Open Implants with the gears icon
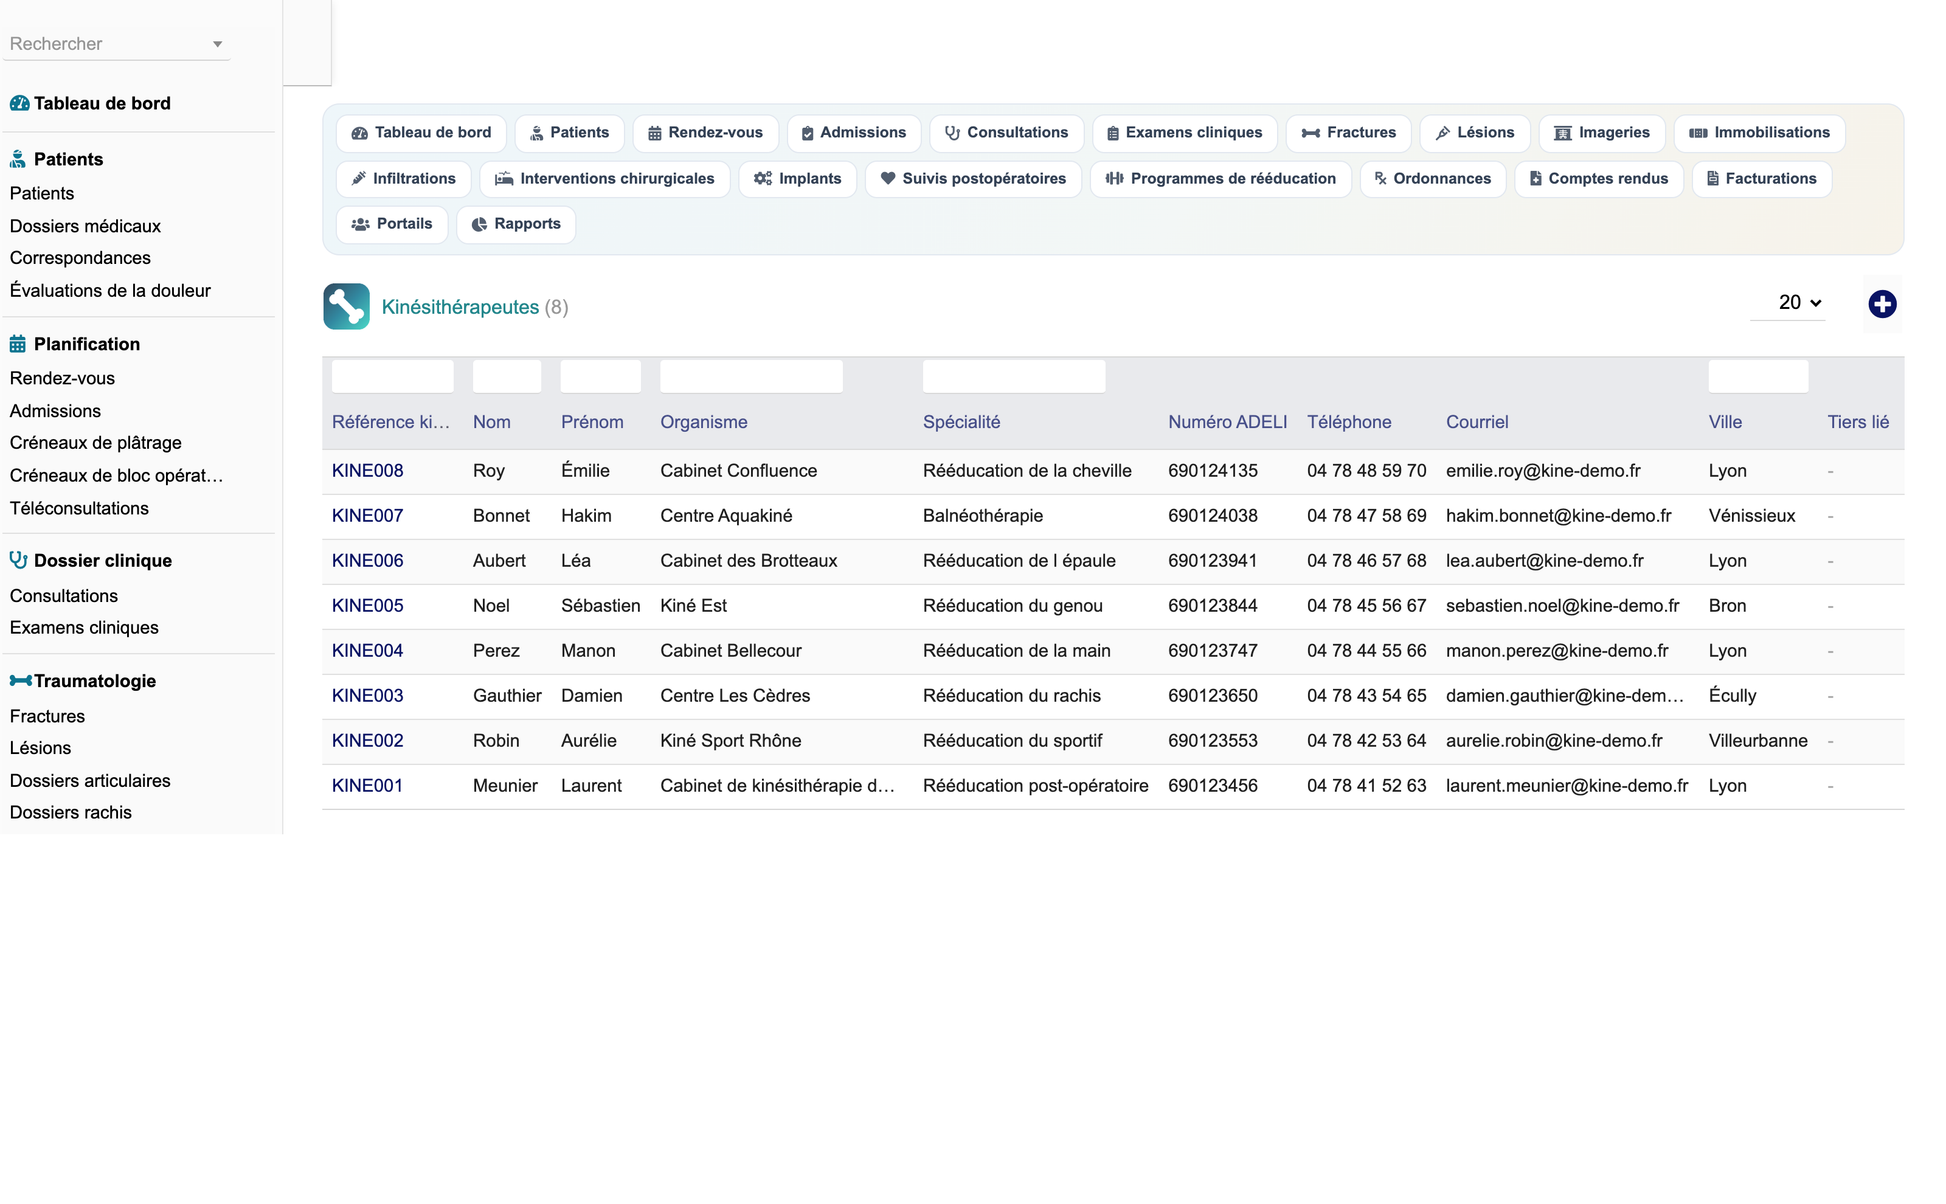Image resolution: width=1946 pixels, height=1204 pixels. coord(797,179)
